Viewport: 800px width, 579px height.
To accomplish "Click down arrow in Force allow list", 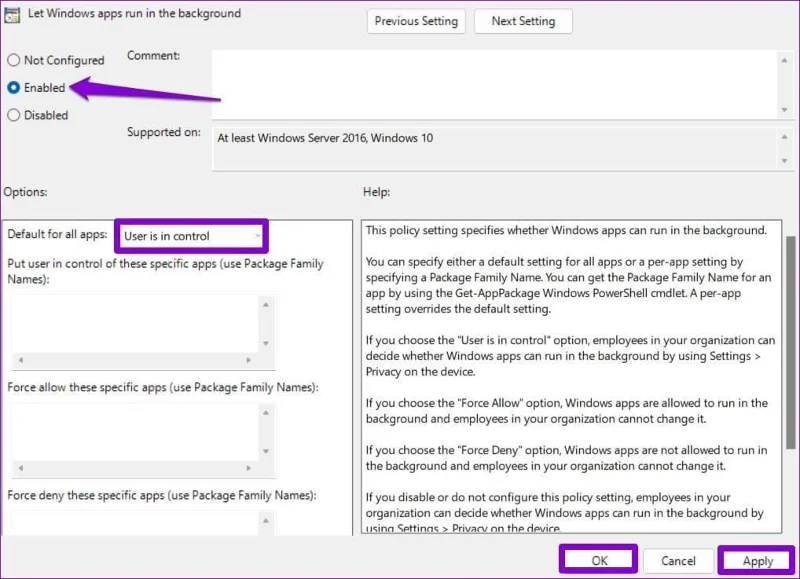I will coord(266,451).
